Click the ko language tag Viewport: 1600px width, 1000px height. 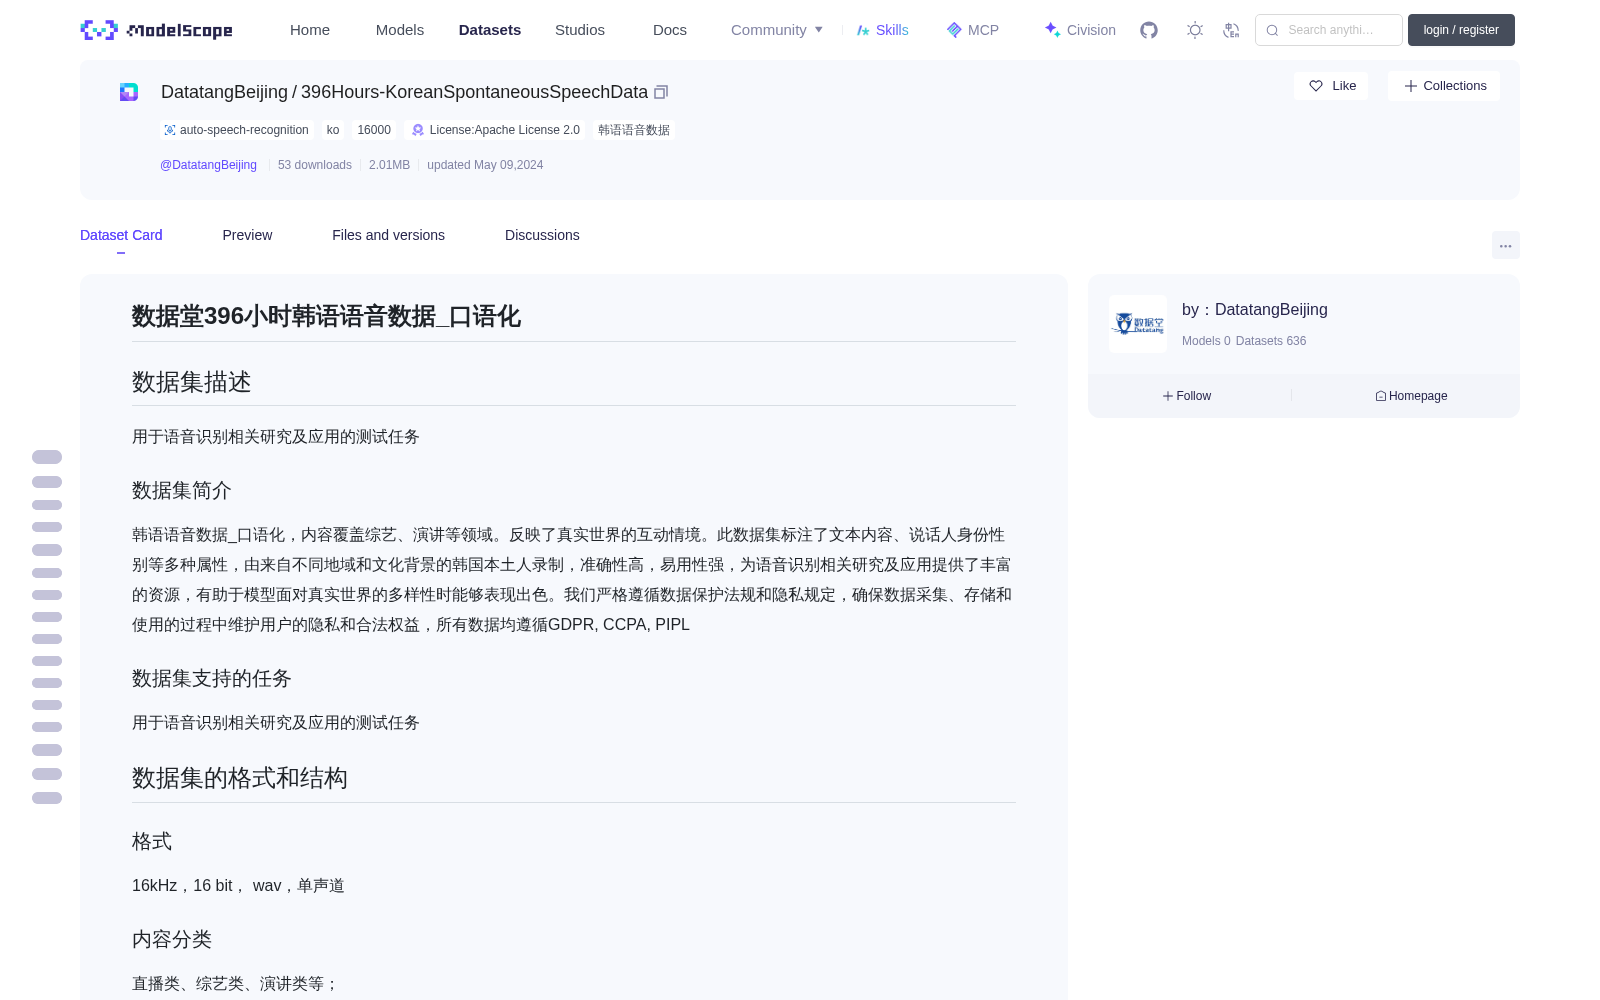[x=333, y=130]
